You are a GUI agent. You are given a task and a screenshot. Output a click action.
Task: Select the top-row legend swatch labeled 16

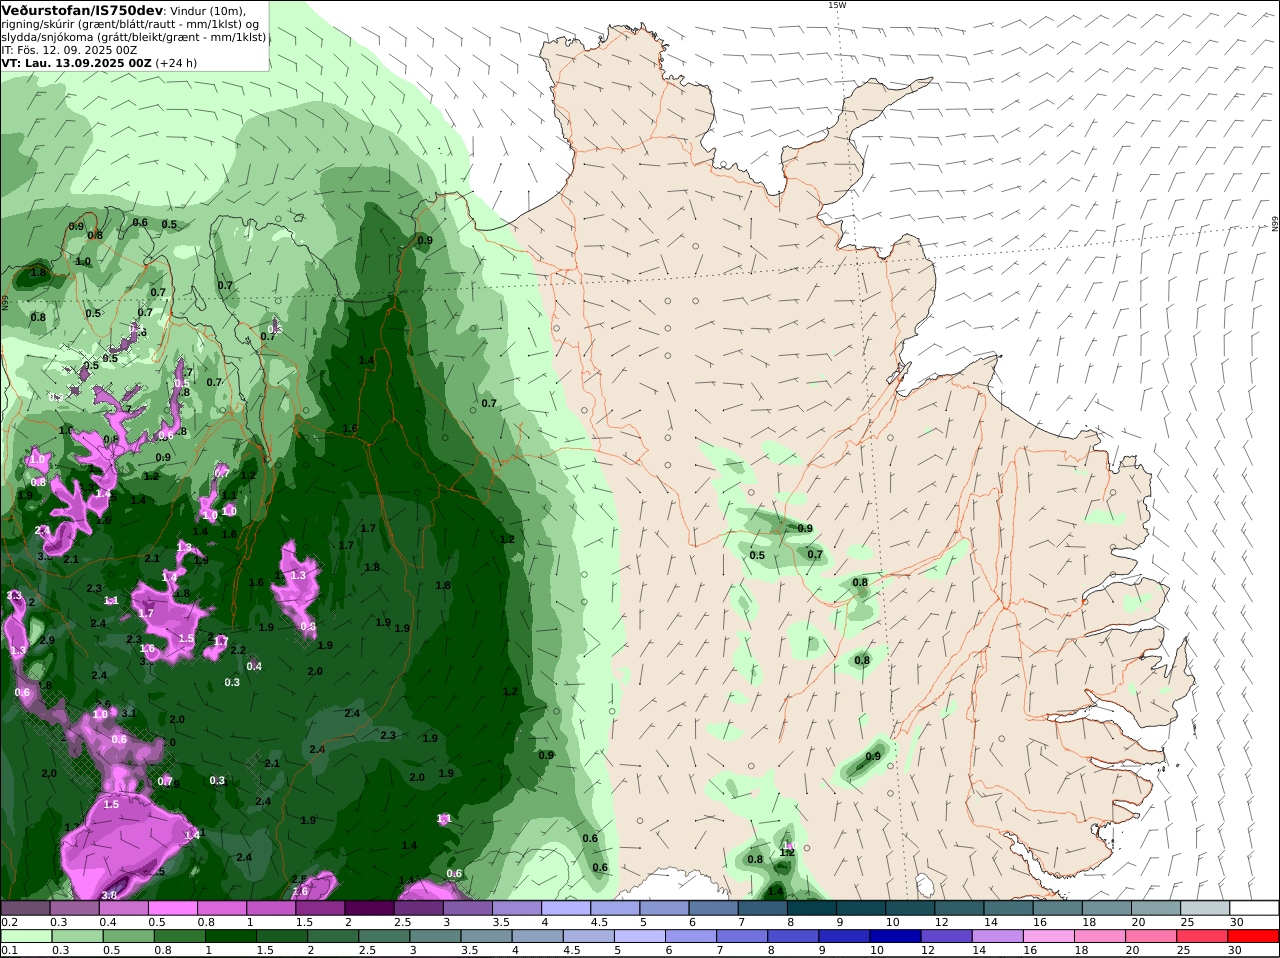click(x=1058, y=908)
